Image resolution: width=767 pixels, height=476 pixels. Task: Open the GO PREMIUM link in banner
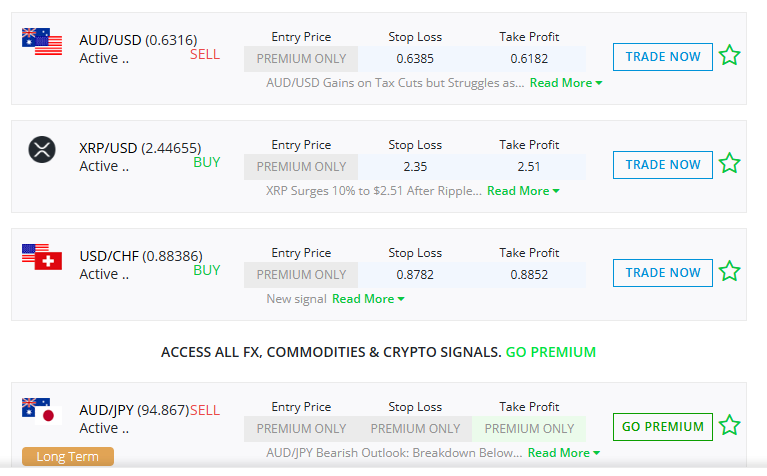pyautogui.click(x=550, y=352)
